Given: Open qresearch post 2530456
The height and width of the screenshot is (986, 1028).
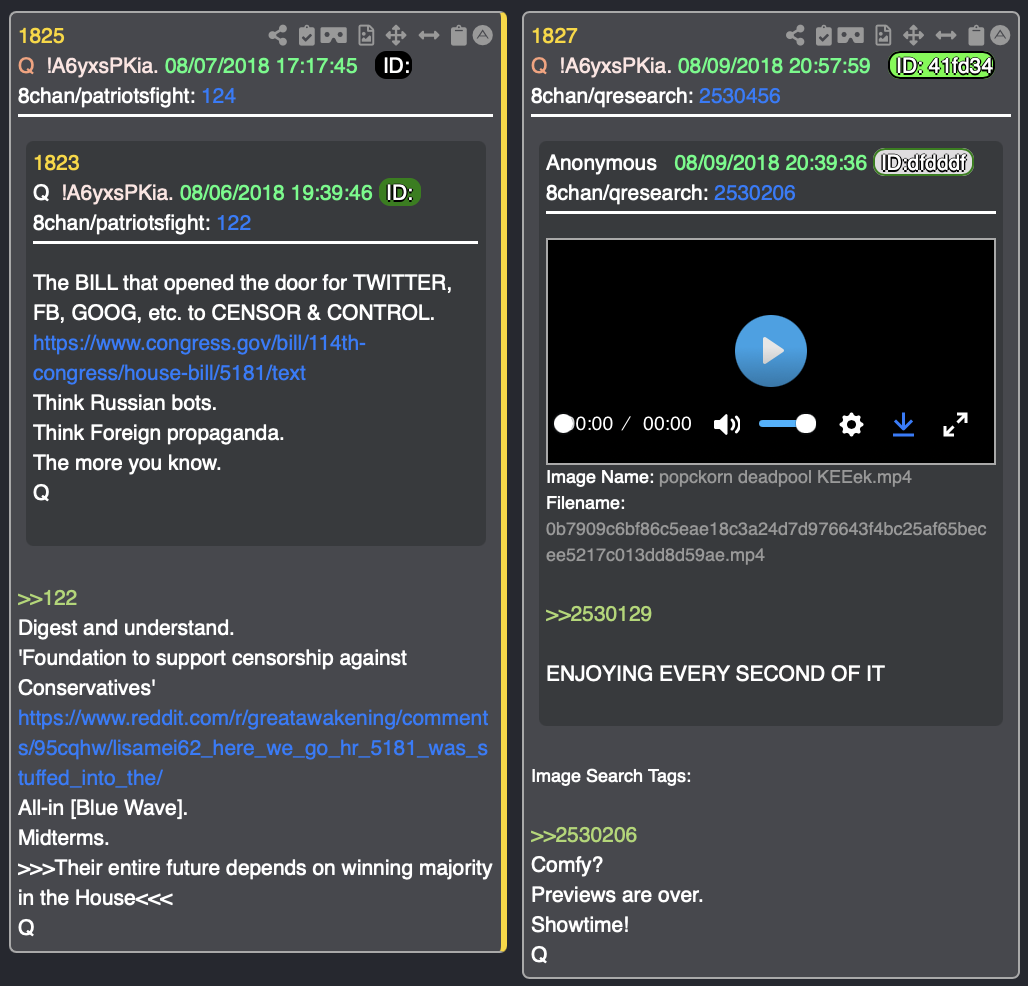Looking at the screenshot, I should click(x=739, y=96).
